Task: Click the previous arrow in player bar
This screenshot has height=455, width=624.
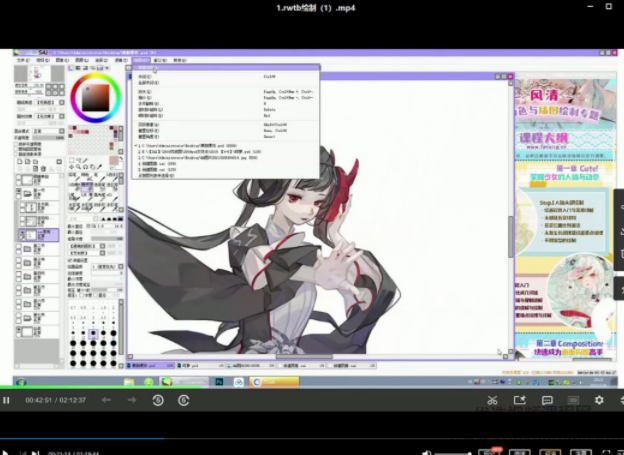Action: (106, 400)
